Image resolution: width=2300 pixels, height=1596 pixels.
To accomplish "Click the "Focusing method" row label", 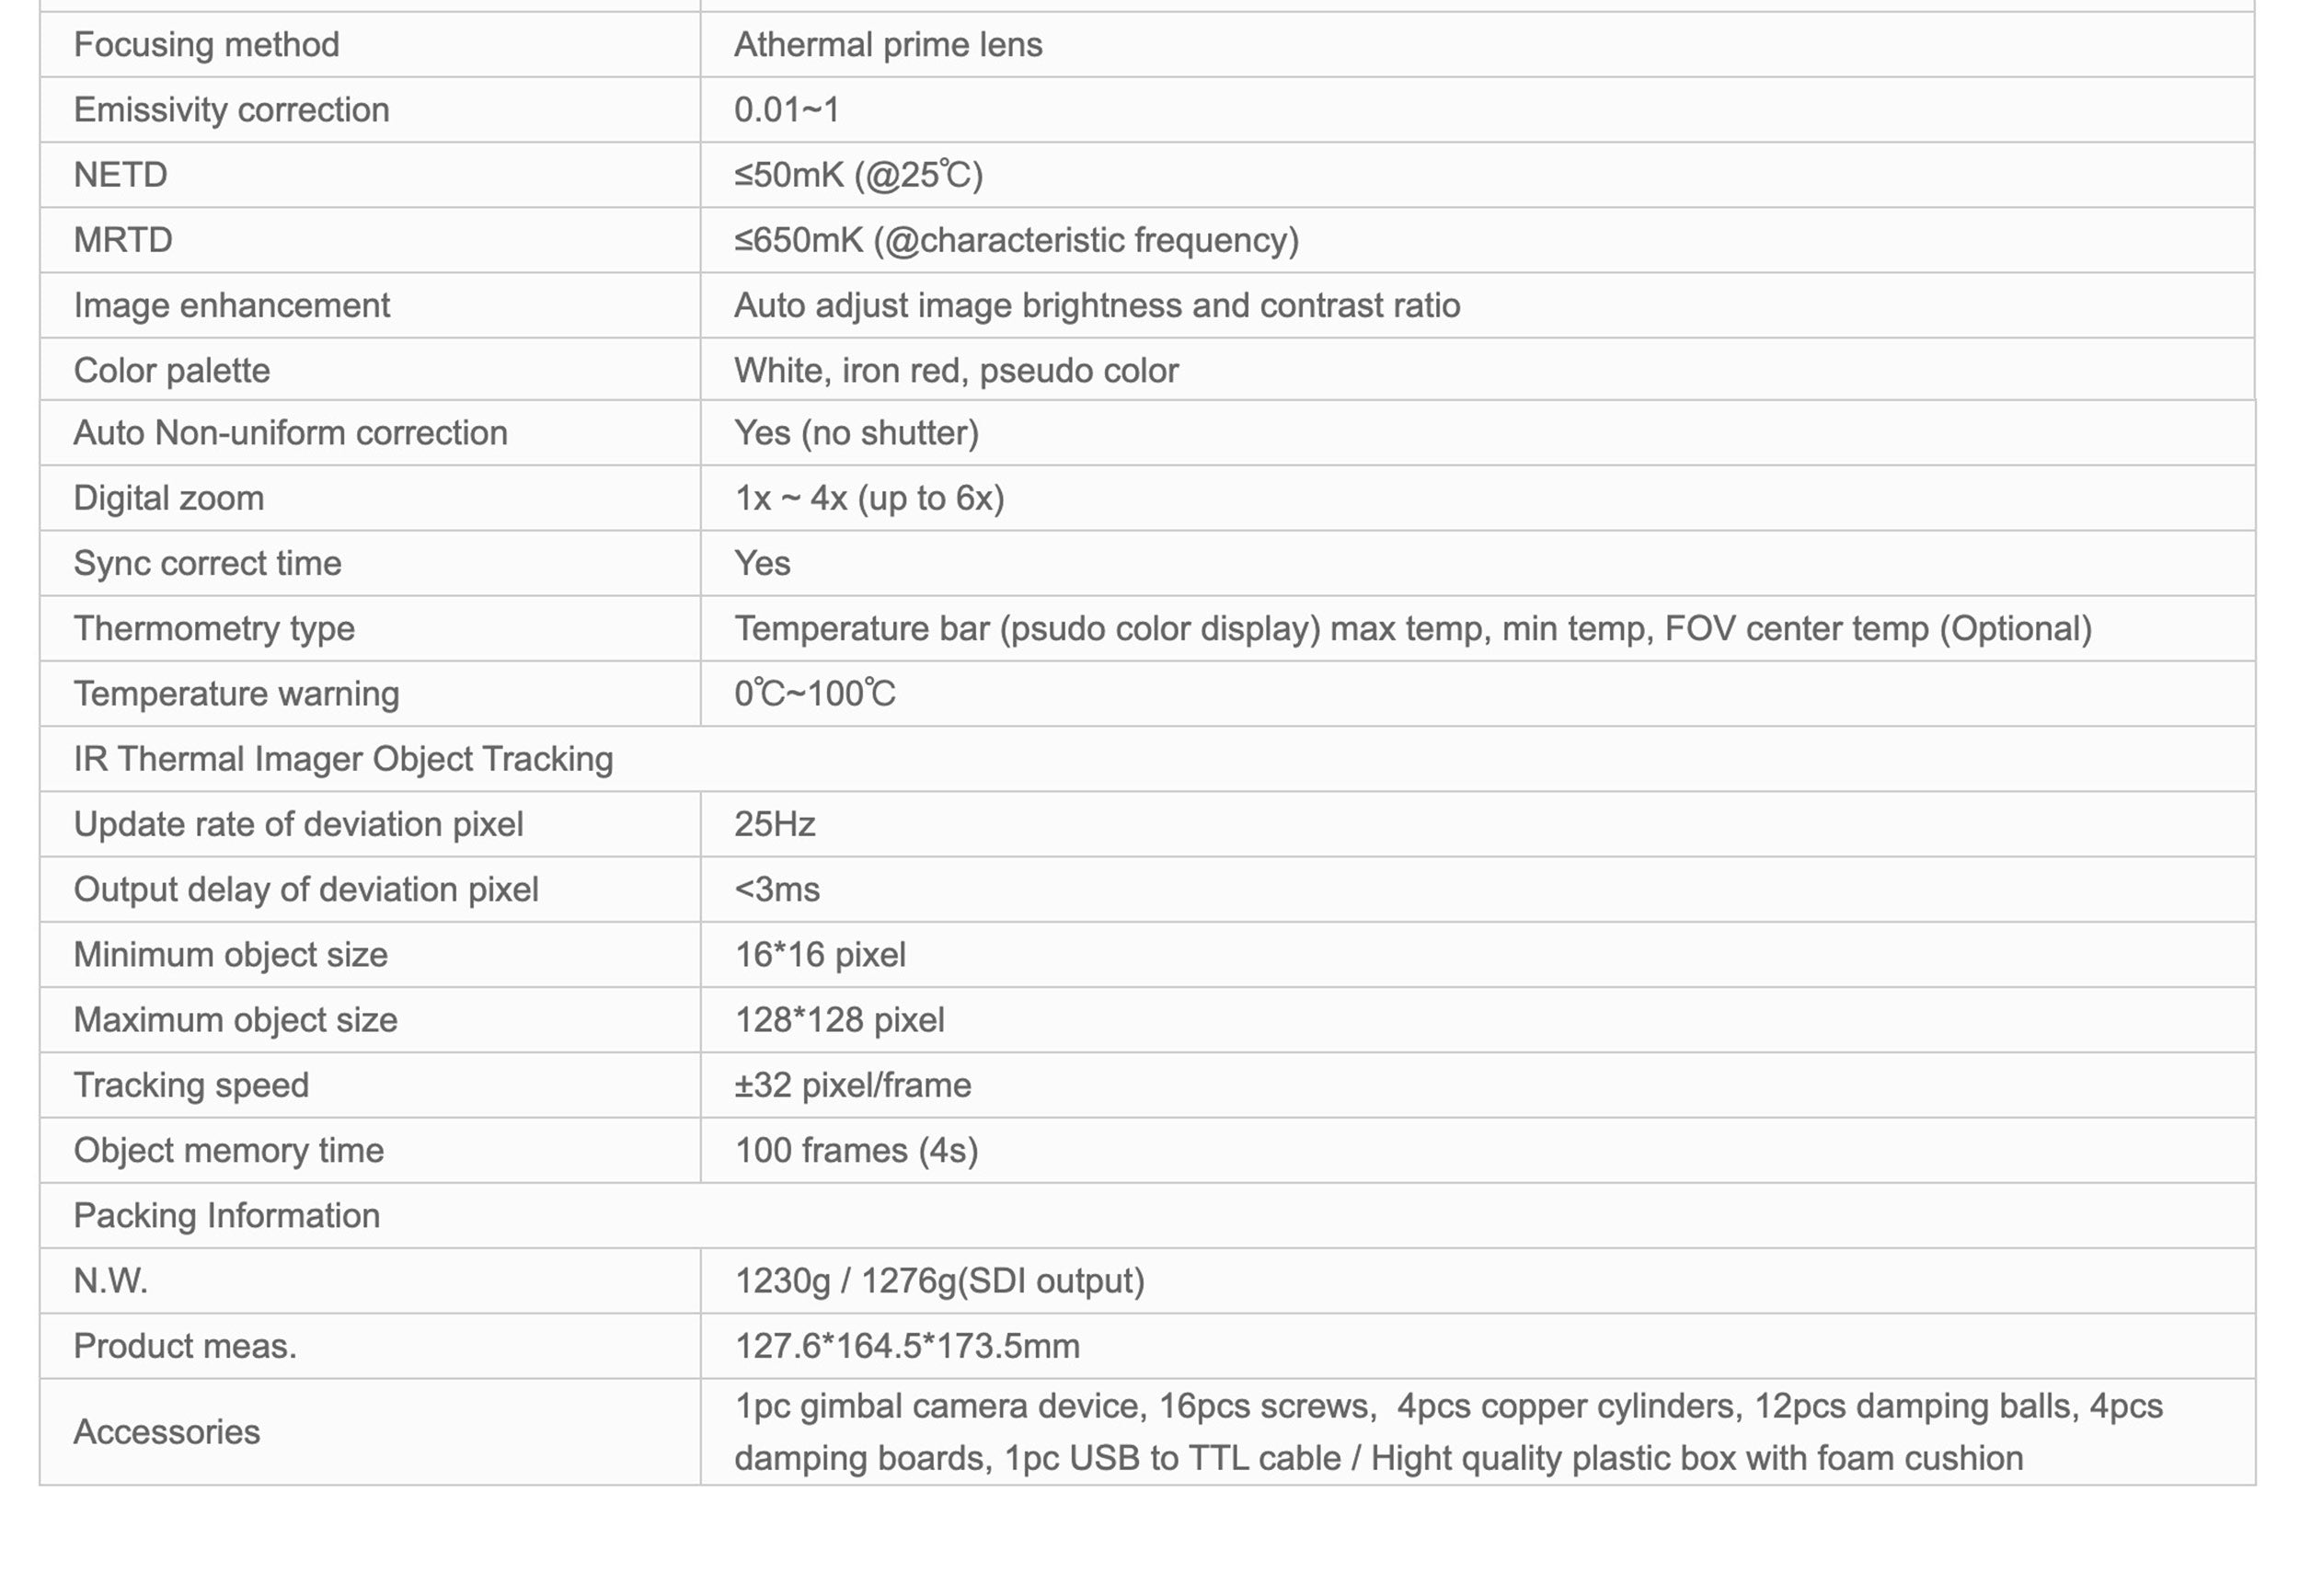I will (x=206, y=45).
